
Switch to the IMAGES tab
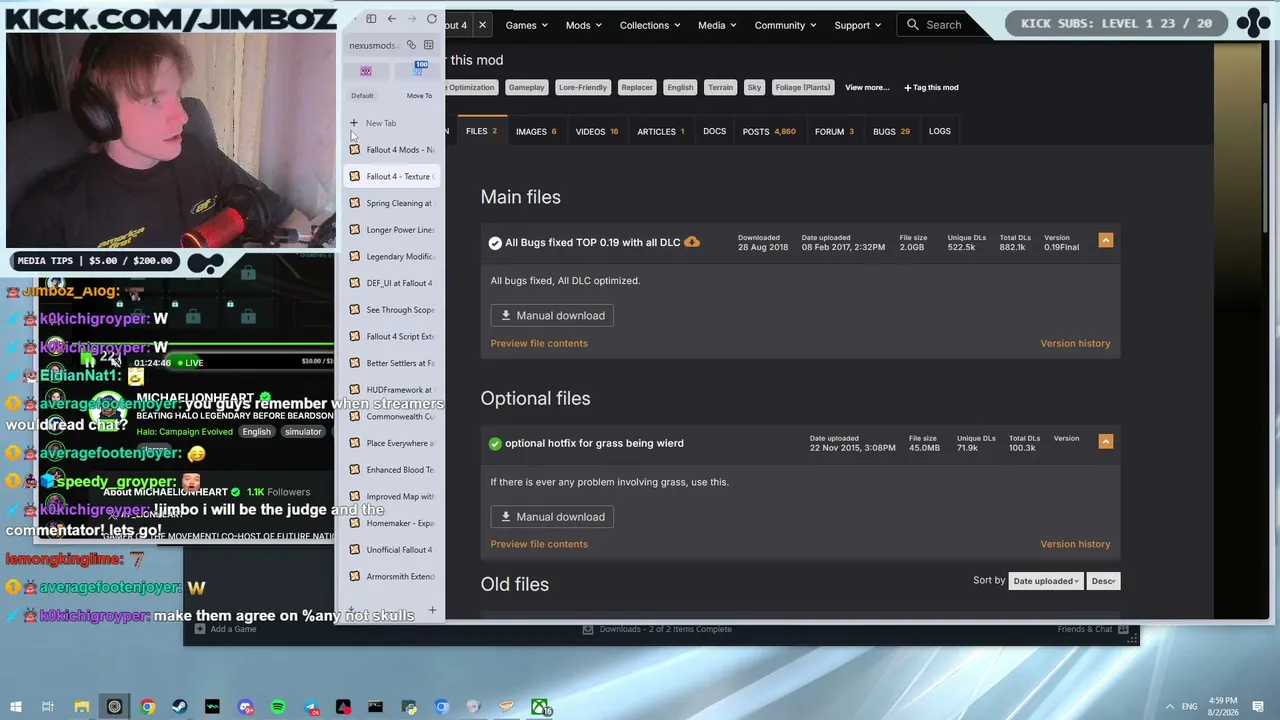point(536,131)
